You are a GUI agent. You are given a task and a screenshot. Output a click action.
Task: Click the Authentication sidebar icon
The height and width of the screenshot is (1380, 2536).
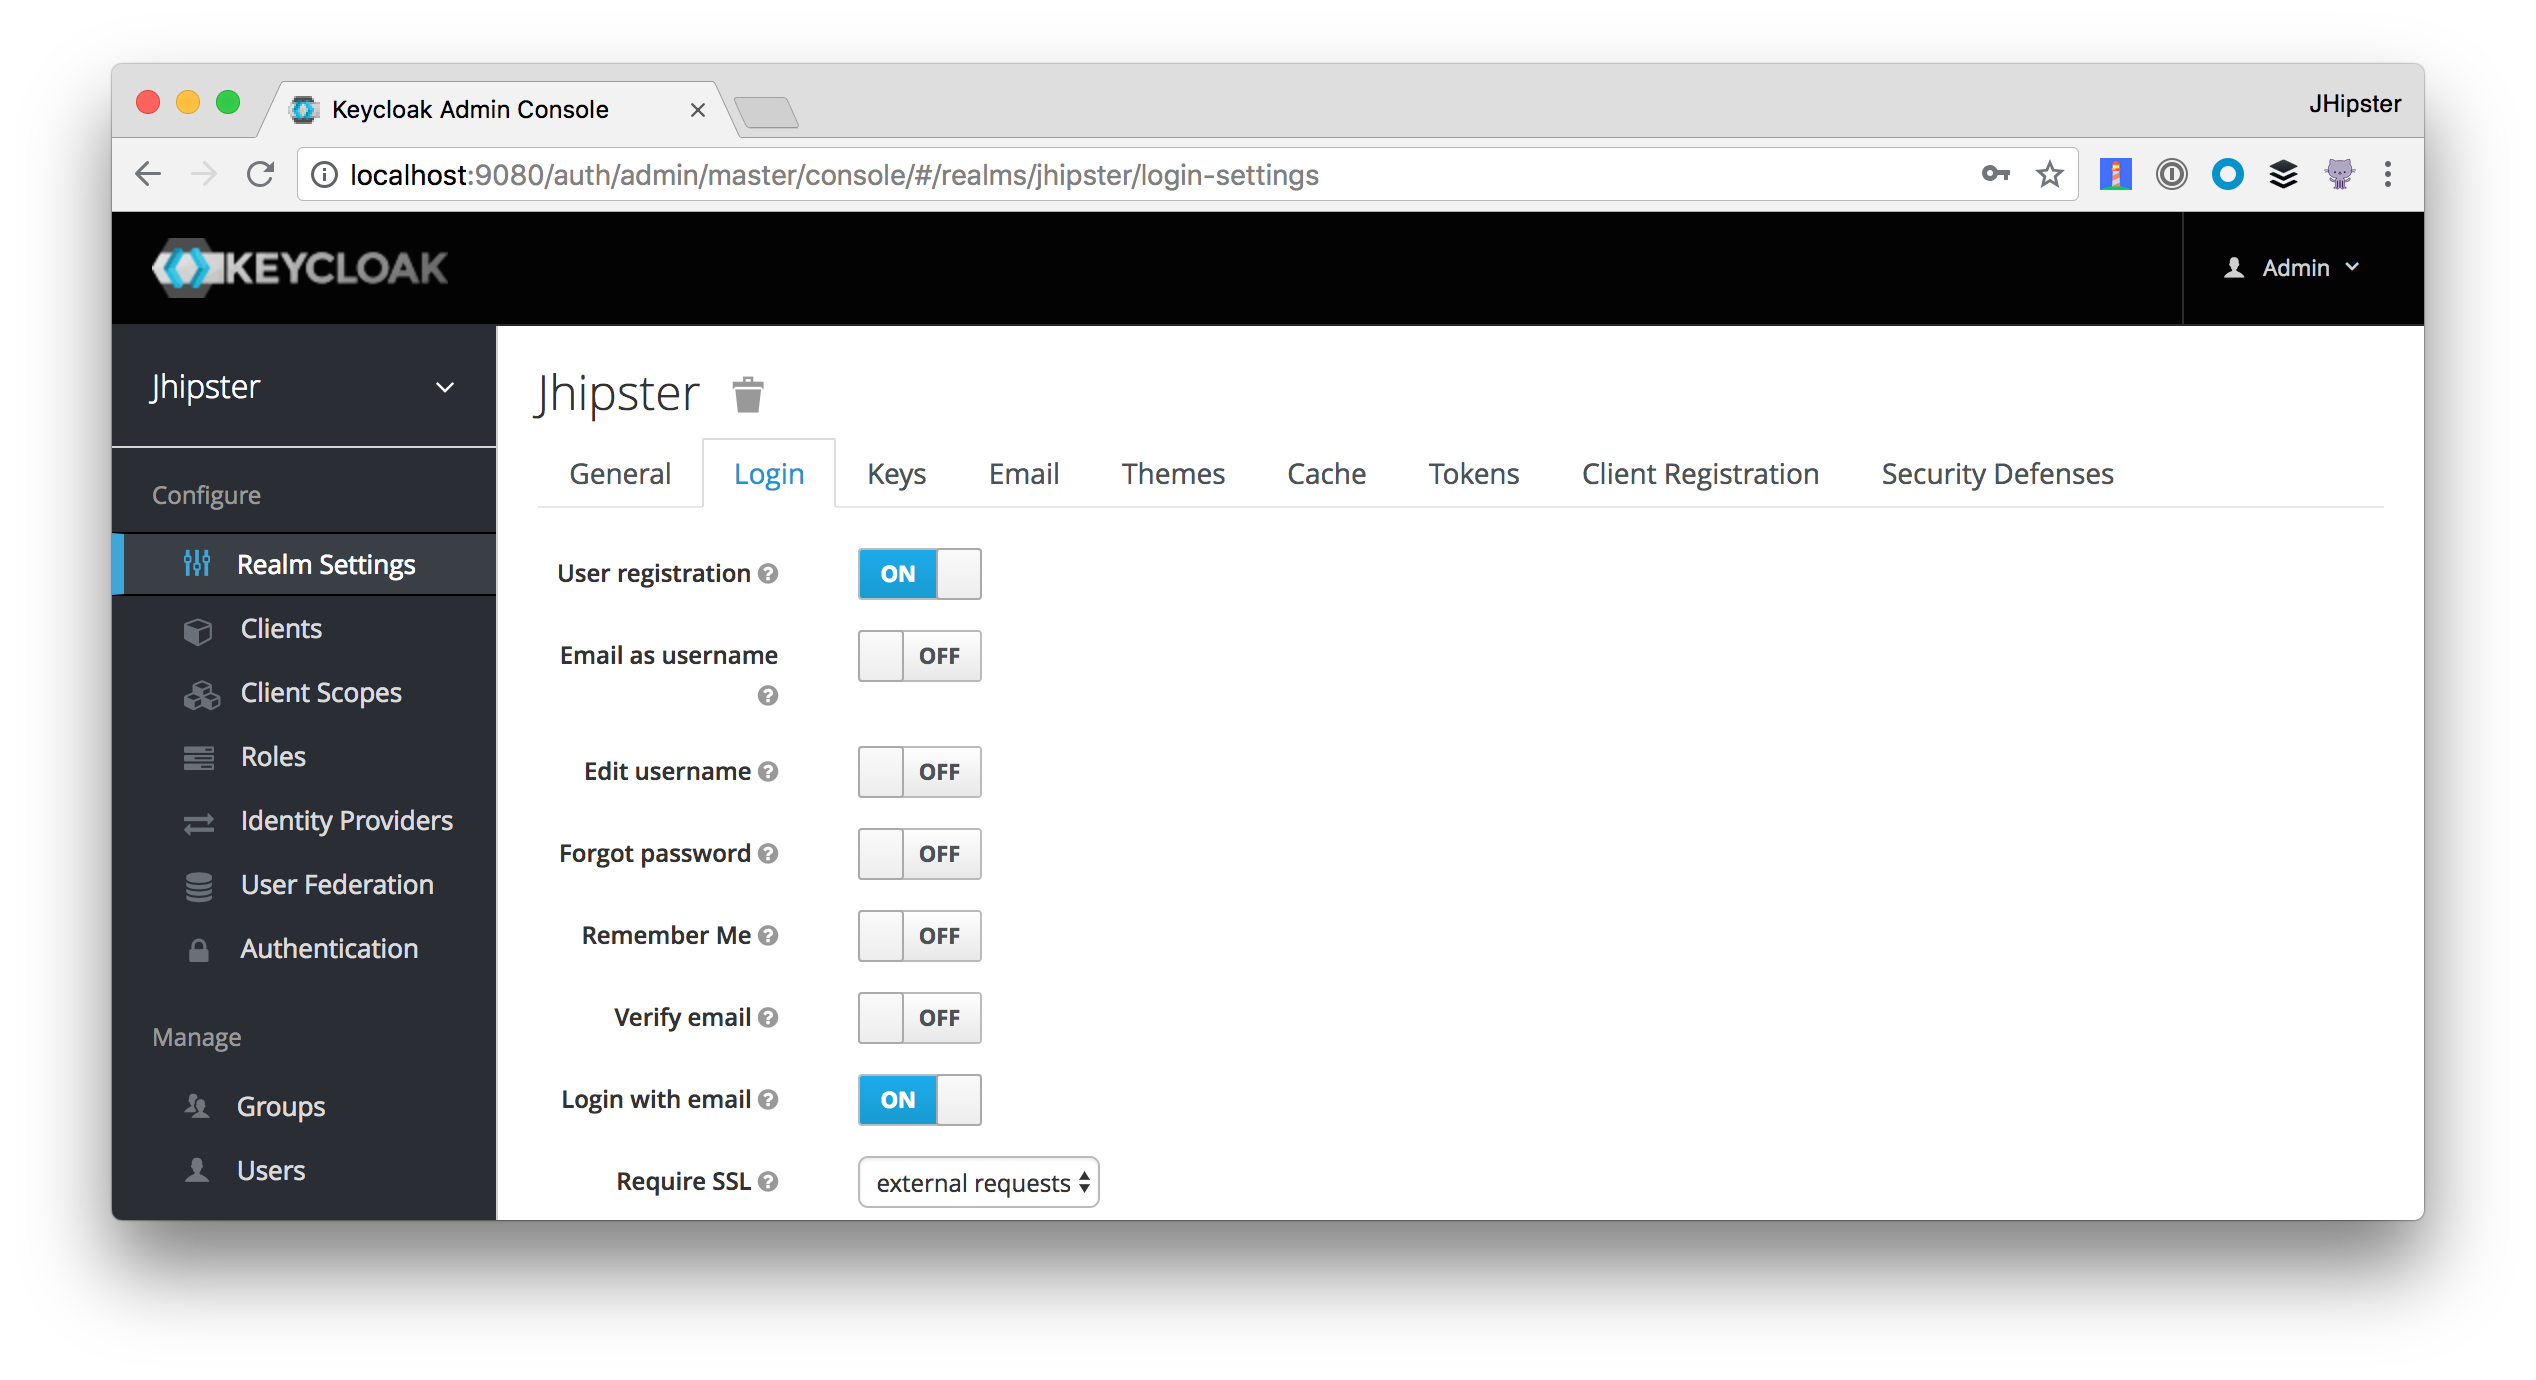(200, 948)
